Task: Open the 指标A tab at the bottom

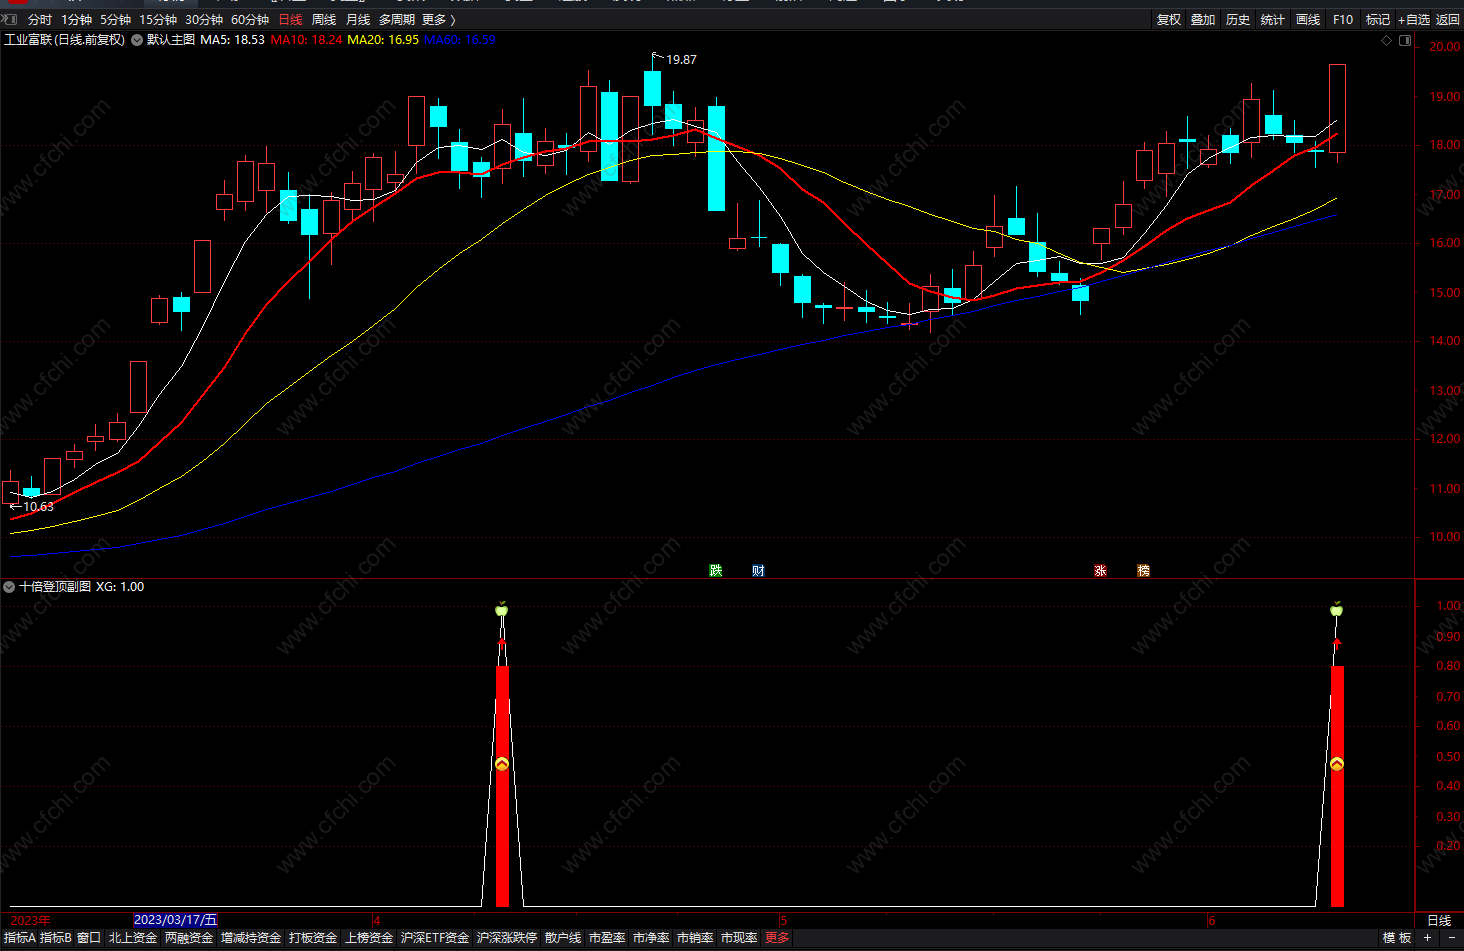Action: [18, 938]
